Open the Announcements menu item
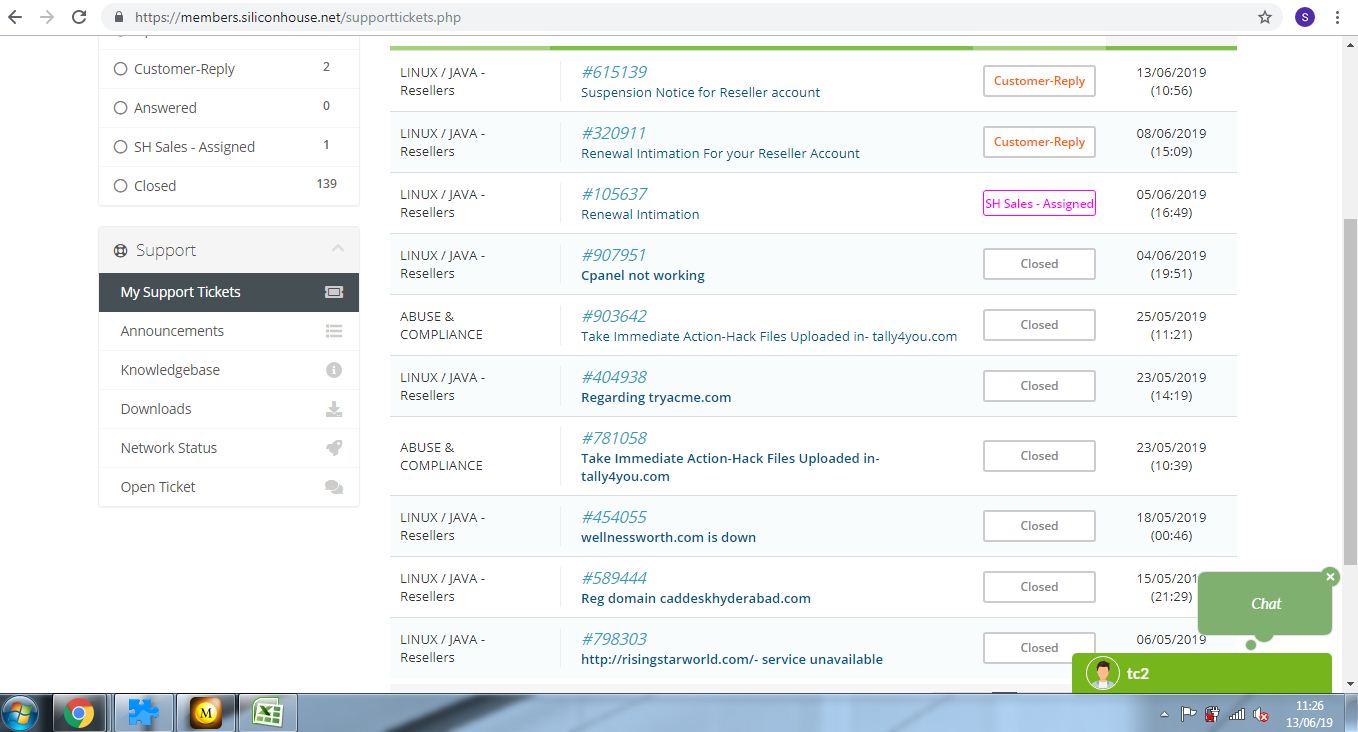 [x=172, y=331]
